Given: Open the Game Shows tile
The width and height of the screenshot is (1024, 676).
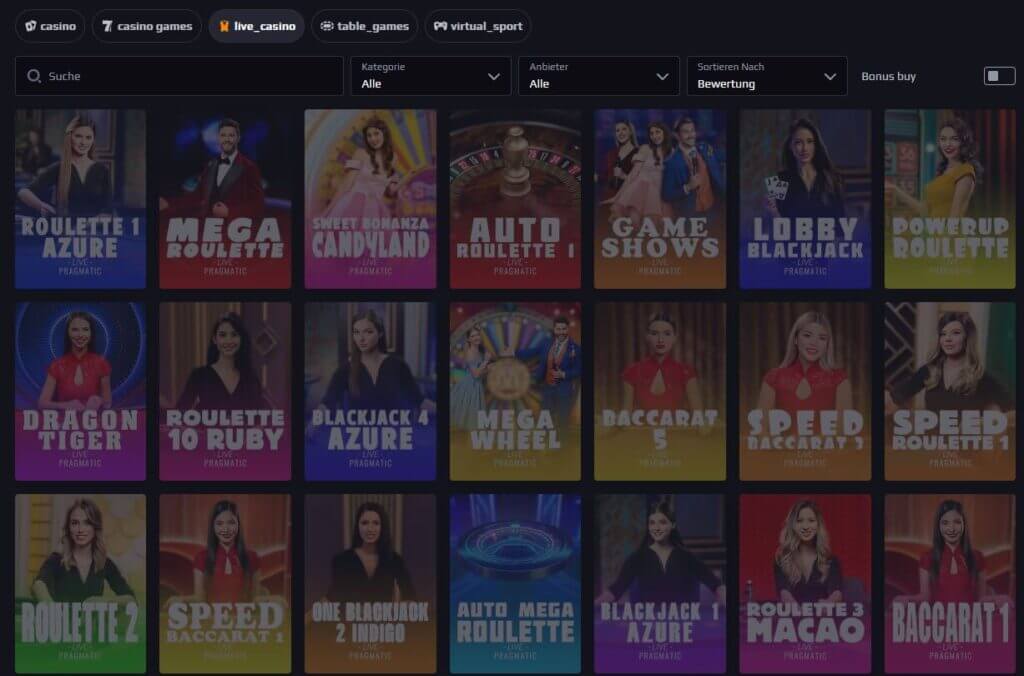Looking at the screenshot, I should click(660, 199).
